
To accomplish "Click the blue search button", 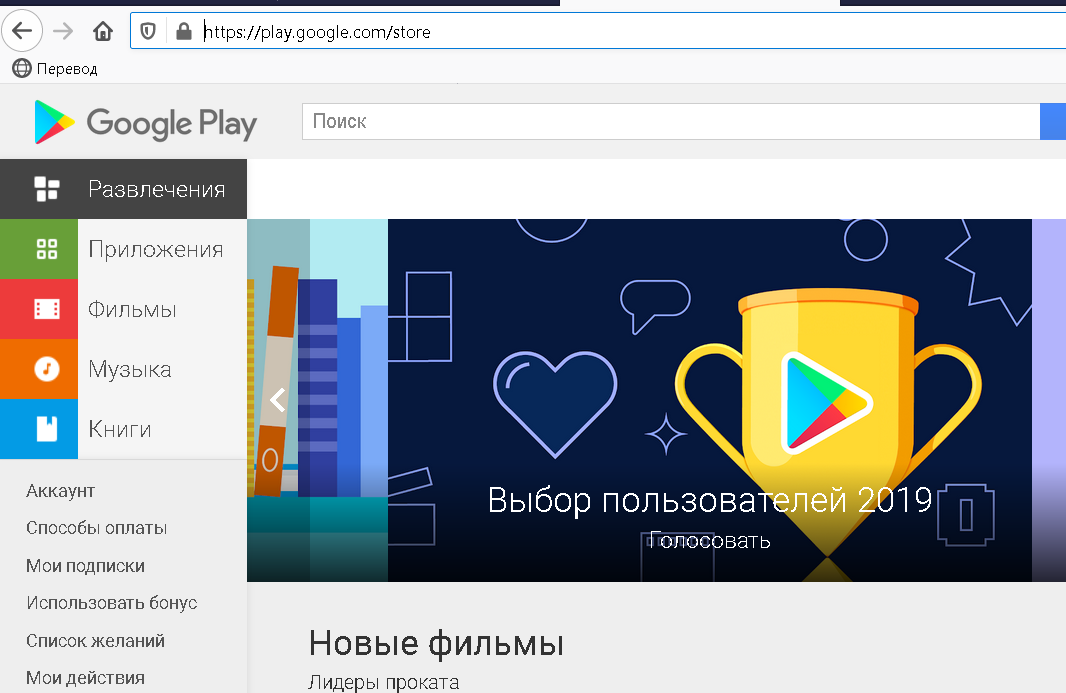I will tap(1053, 122).
